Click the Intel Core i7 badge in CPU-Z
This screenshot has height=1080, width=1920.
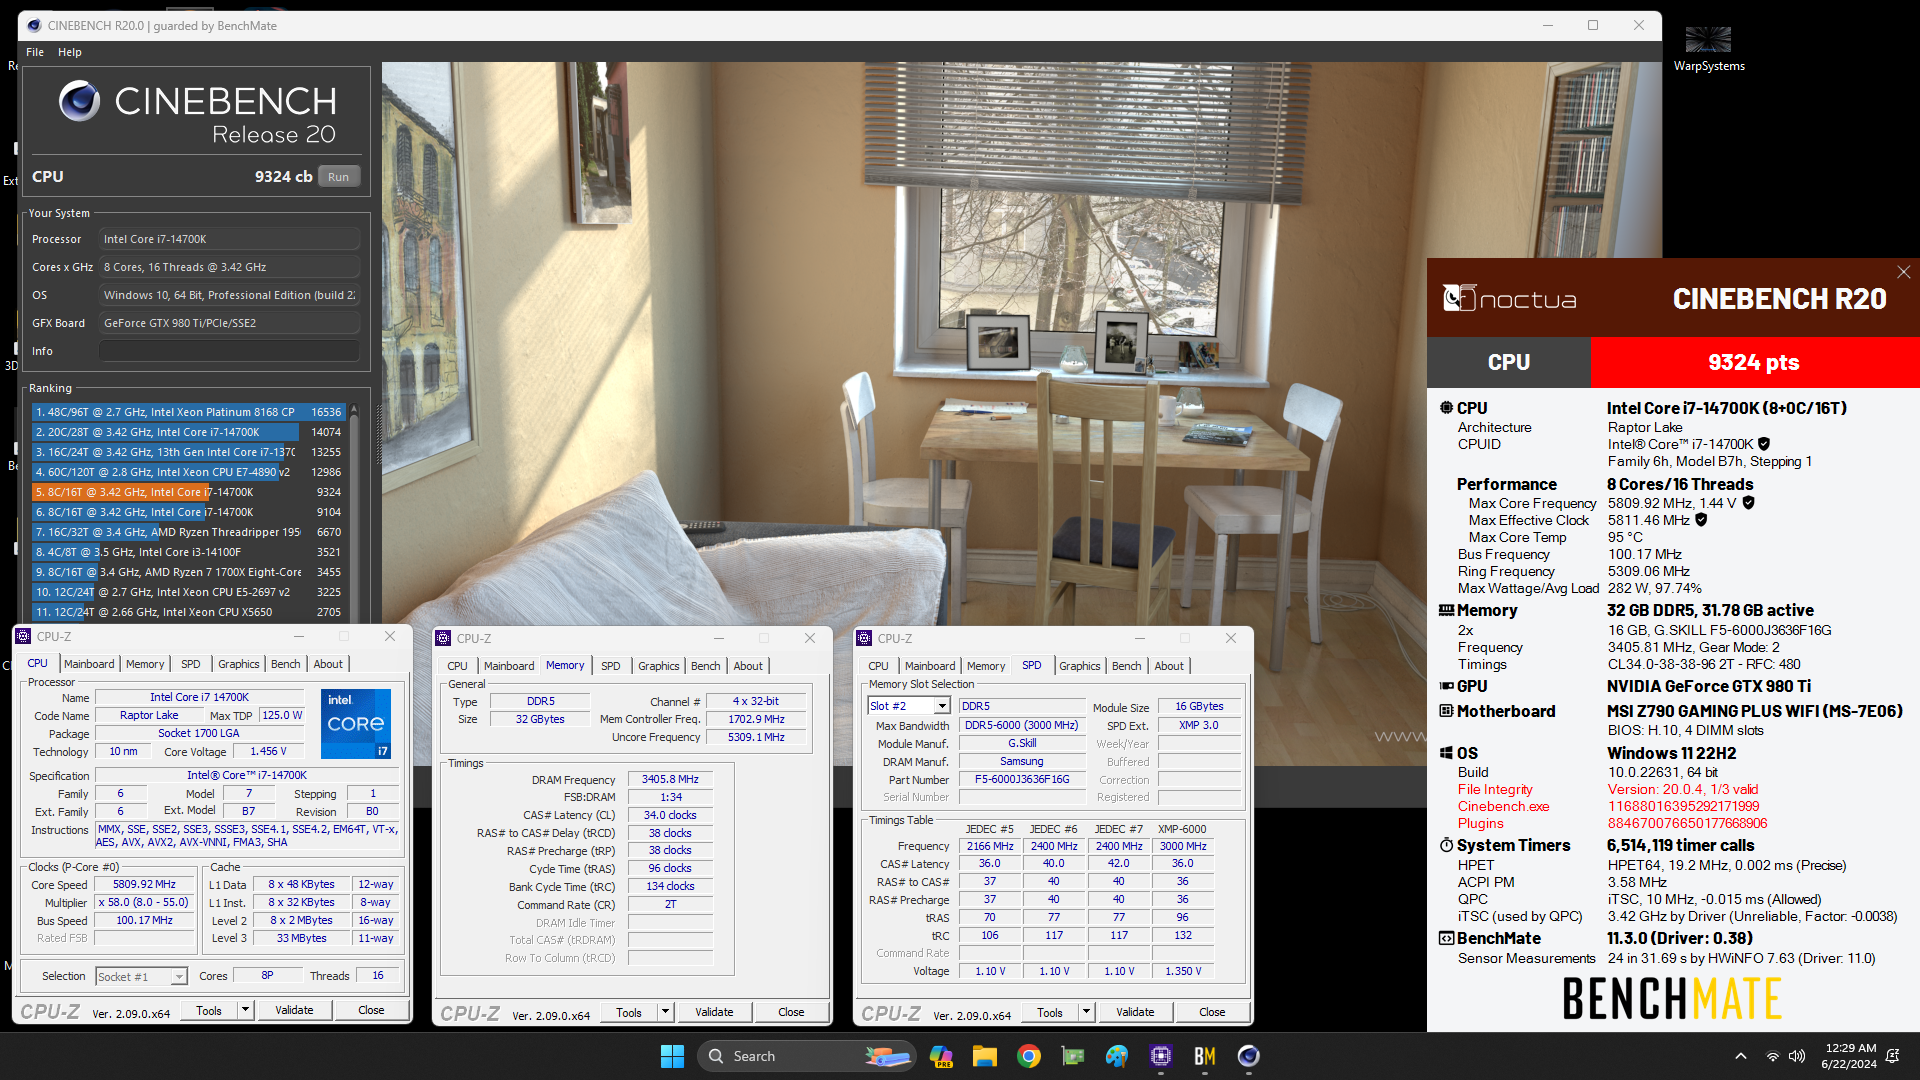point(356,723)
